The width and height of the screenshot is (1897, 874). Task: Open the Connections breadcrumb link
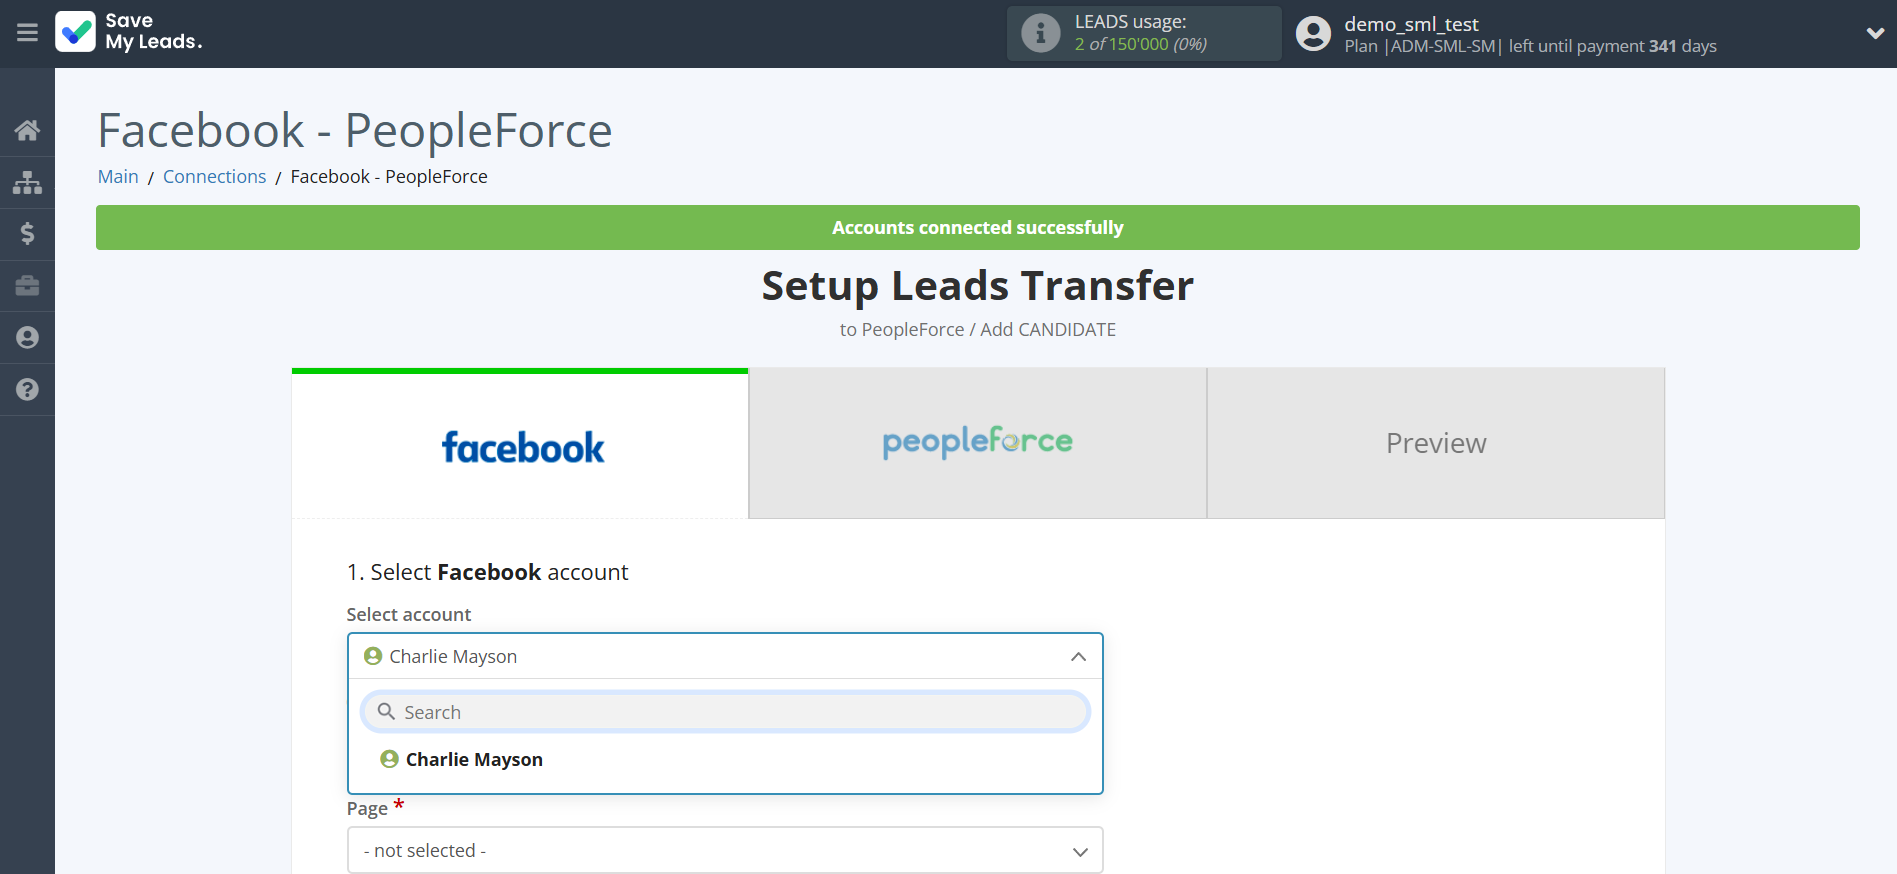pyautogui.click(x=214, y=177)
